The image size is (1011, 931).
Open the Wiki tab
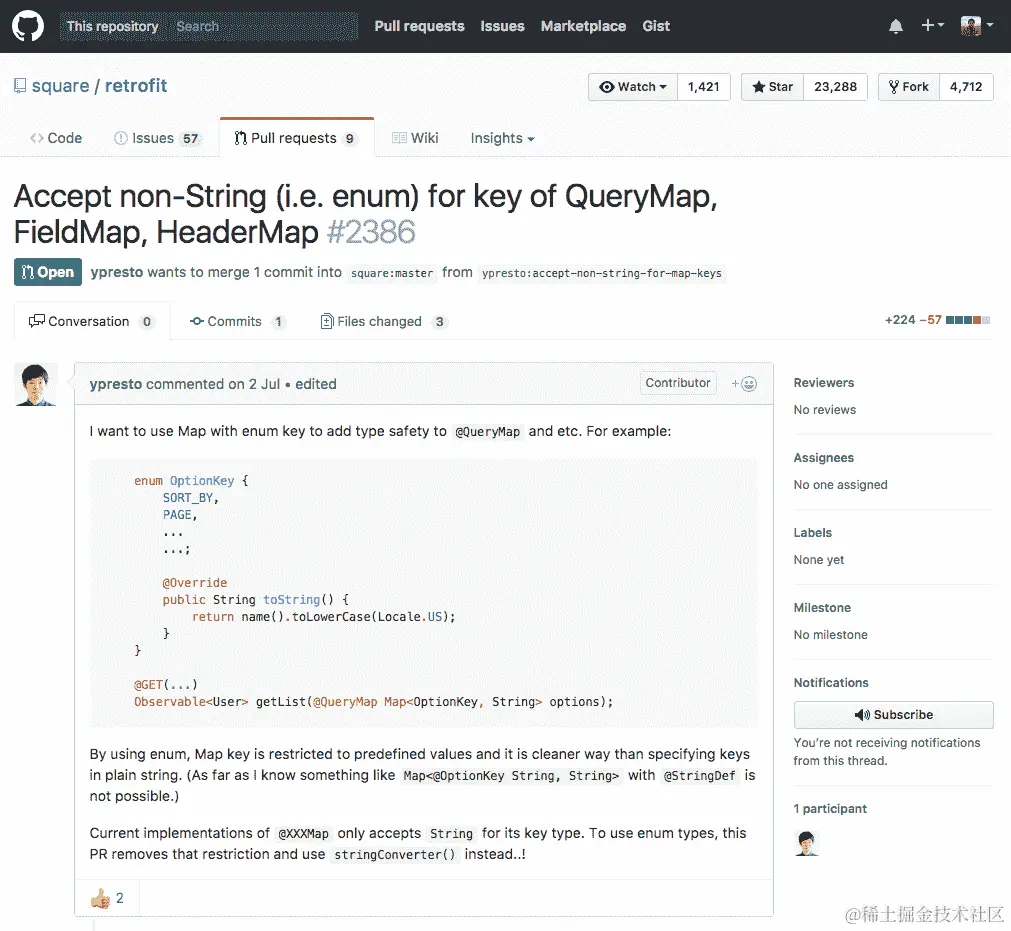tap(416, 138)
